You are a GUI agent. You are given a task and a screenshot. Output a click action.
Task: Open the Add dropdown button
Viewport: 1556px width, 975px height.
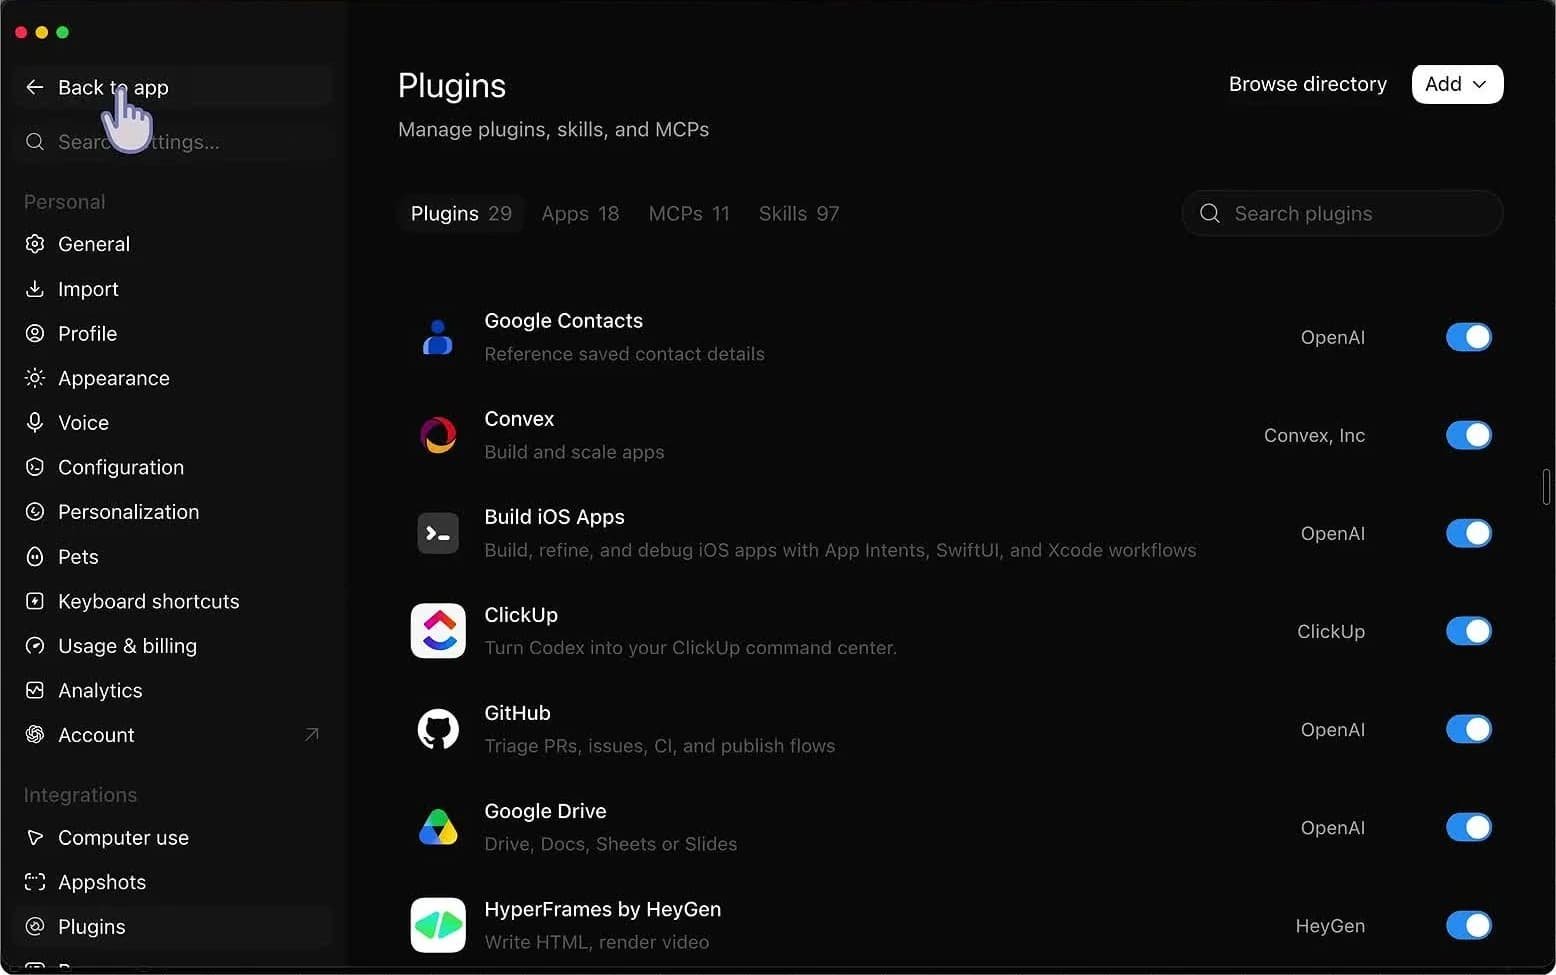coord(1457,84)
